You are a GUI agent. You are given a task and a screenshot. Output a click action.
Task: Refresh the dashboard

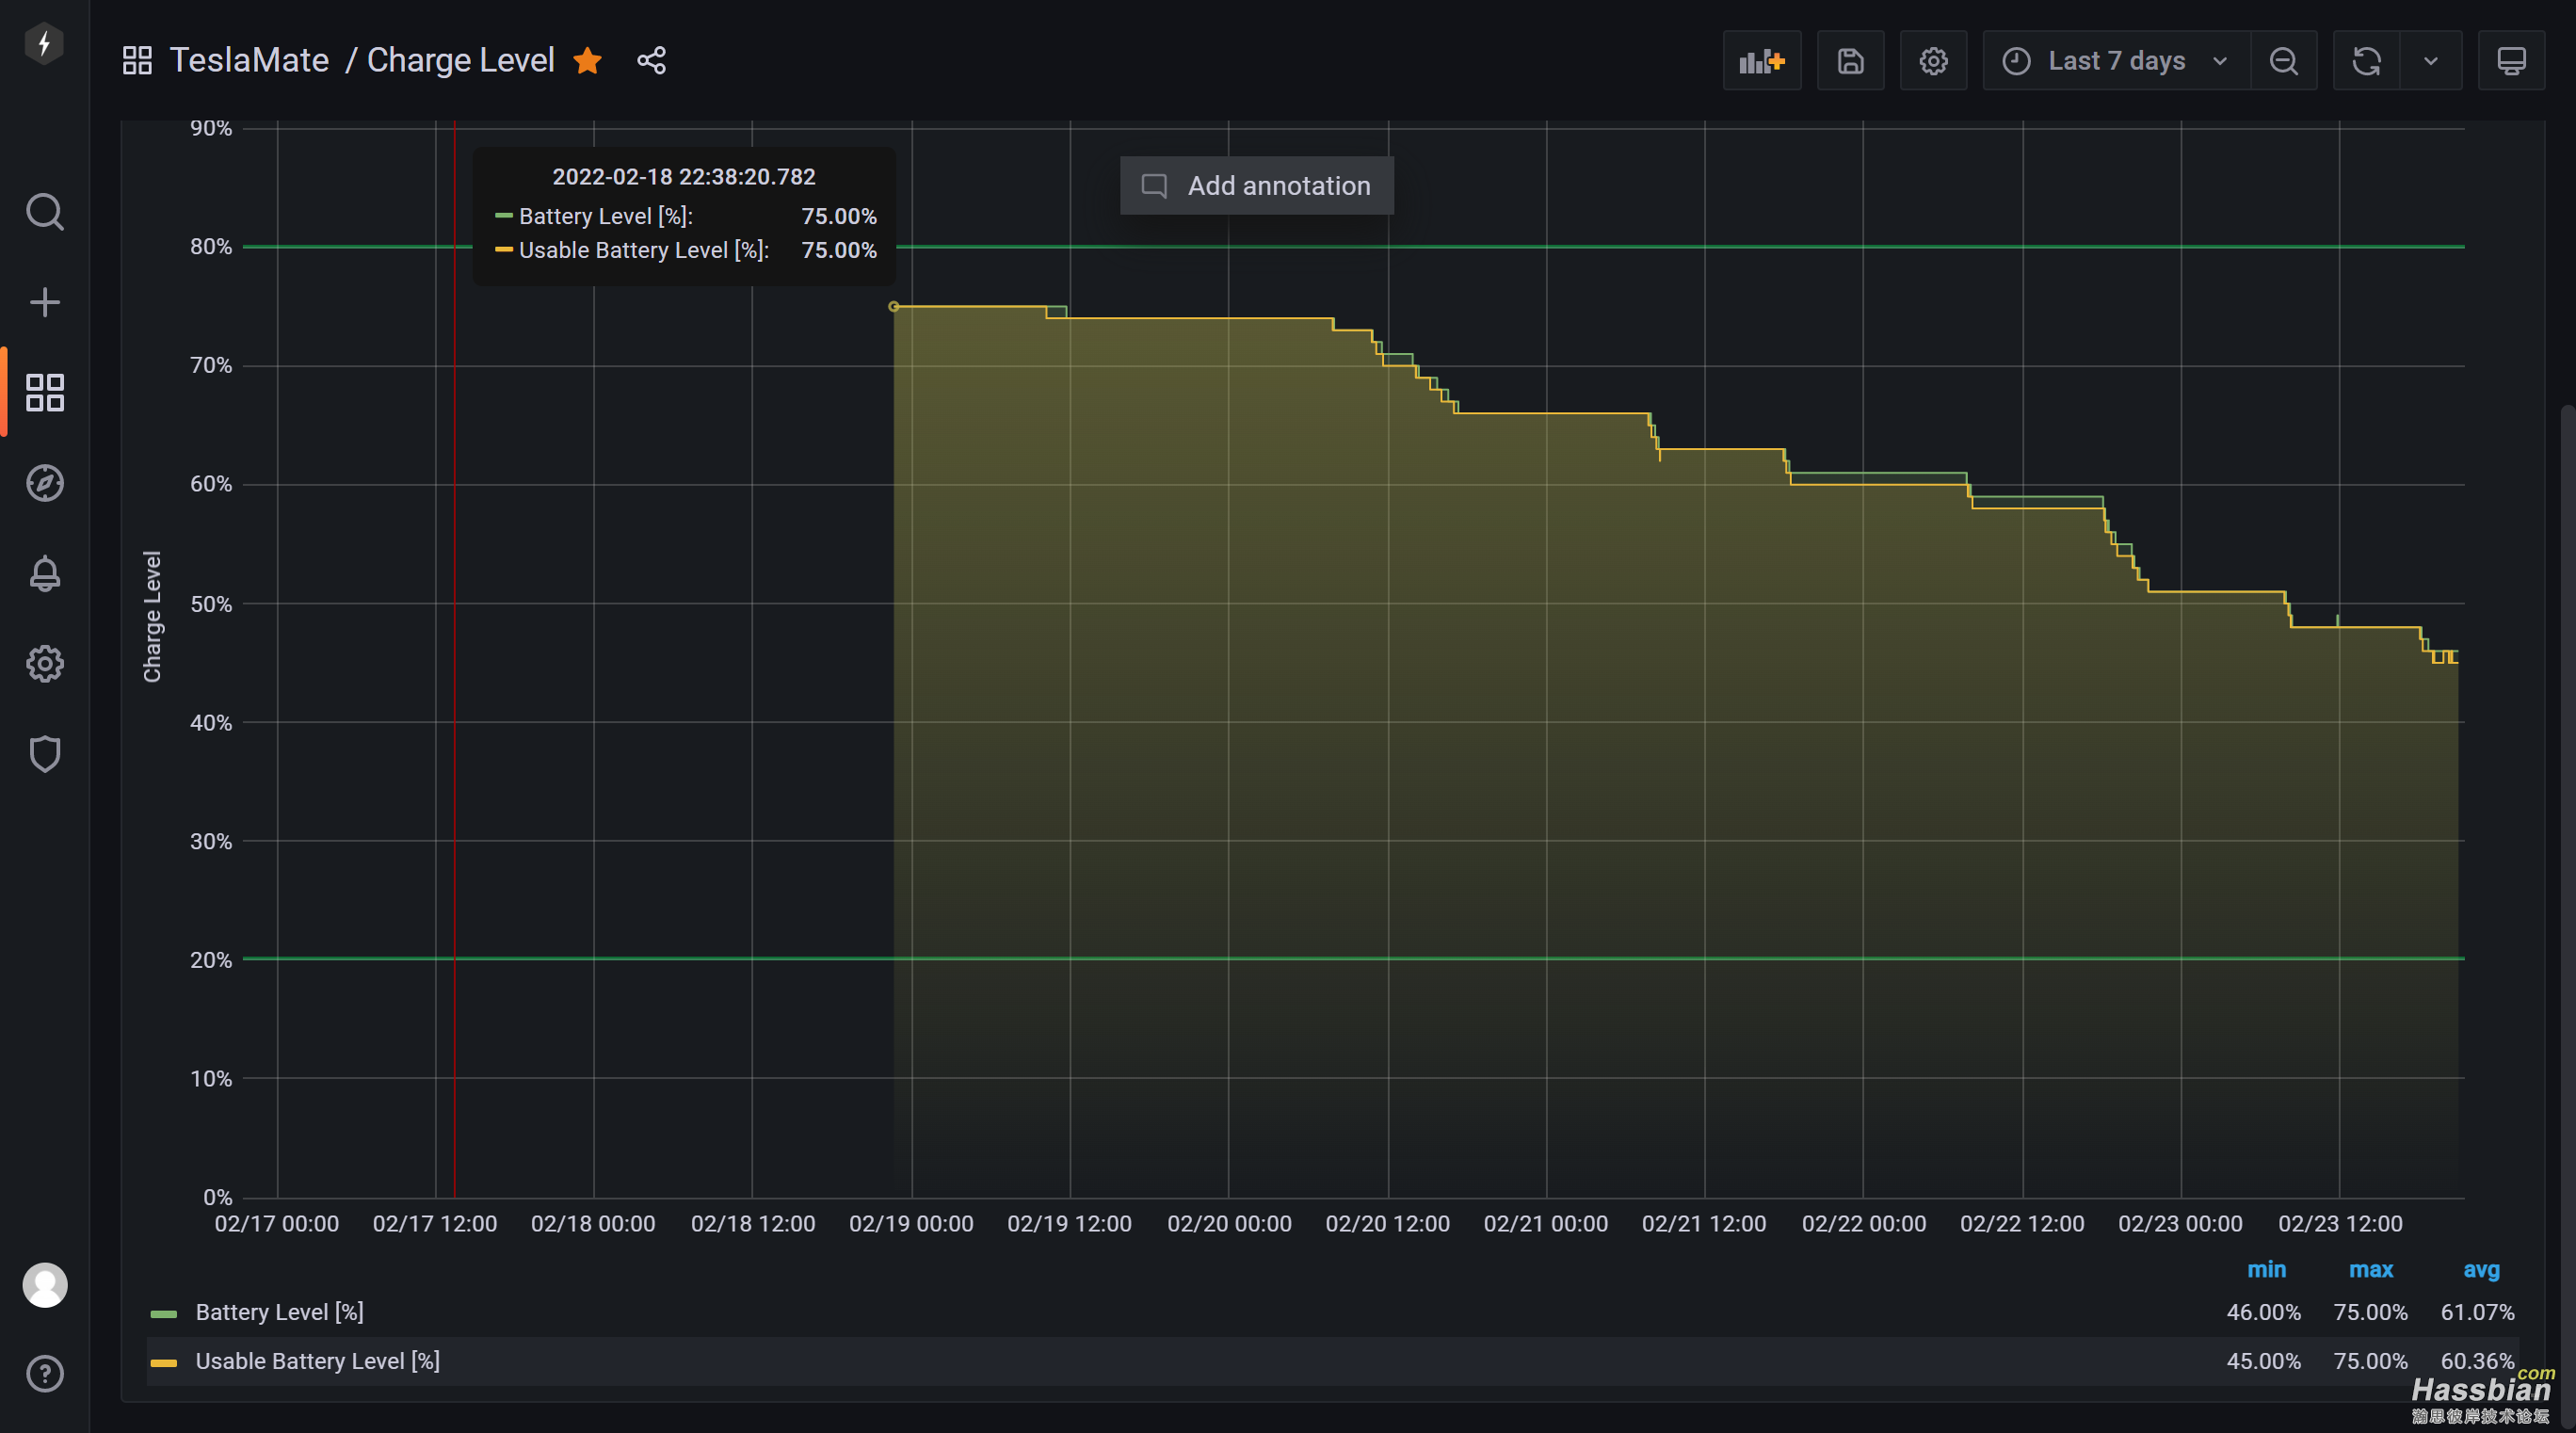pos(2366,61)
